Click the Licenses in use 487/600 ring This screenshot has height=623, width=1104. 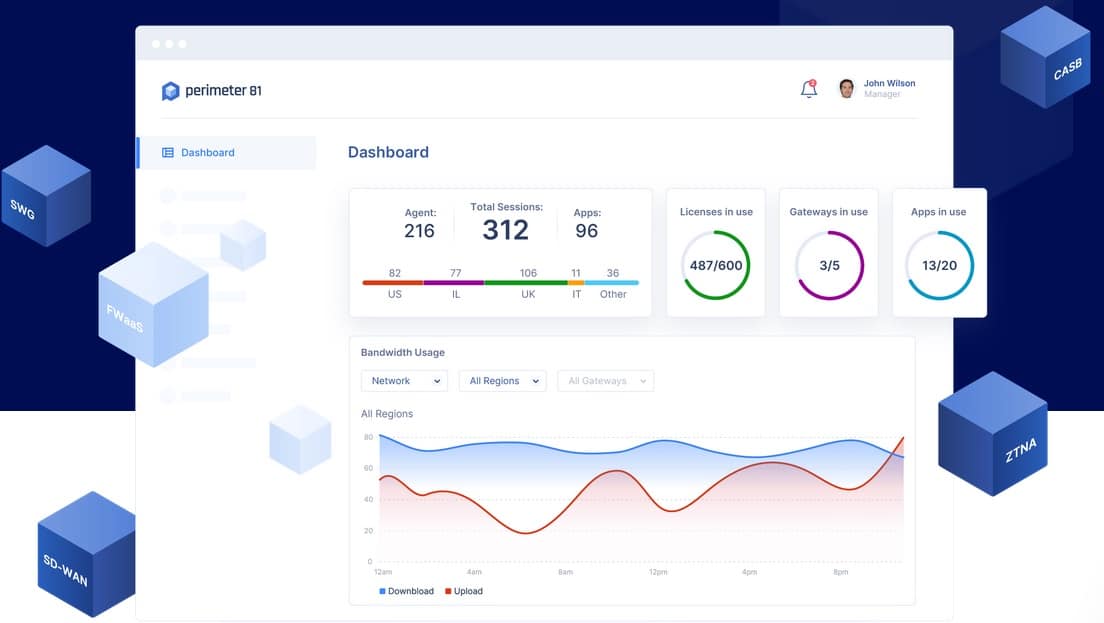pos(716,265)
